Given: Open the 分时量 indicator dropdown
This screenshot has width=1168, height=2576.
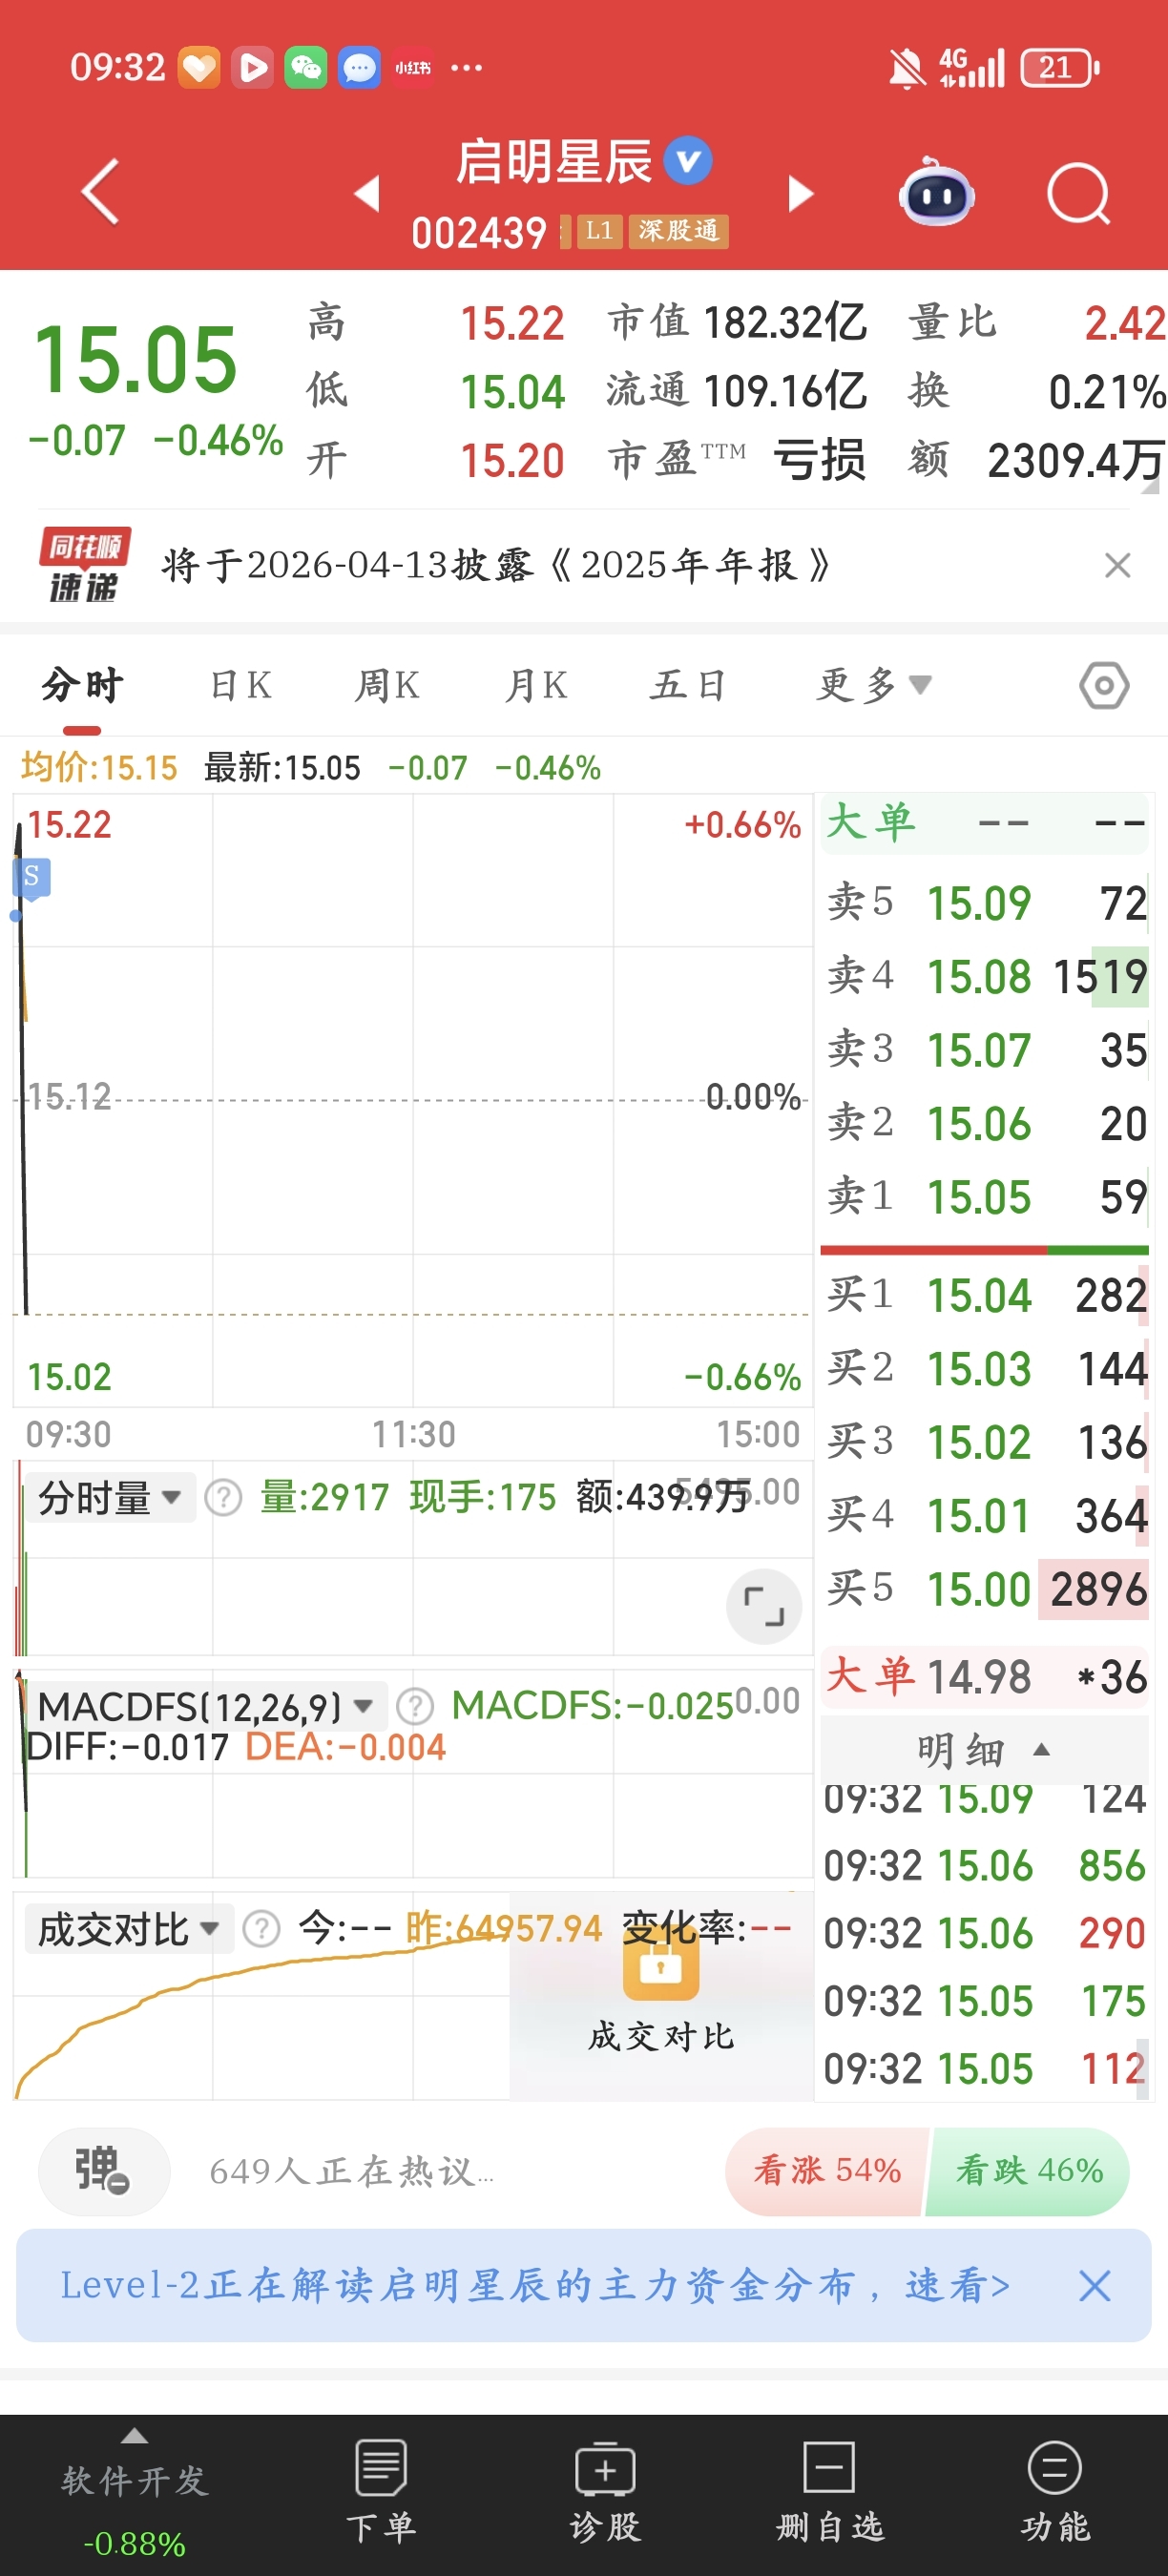Looking at the screenshot, I should (110, 1497).
